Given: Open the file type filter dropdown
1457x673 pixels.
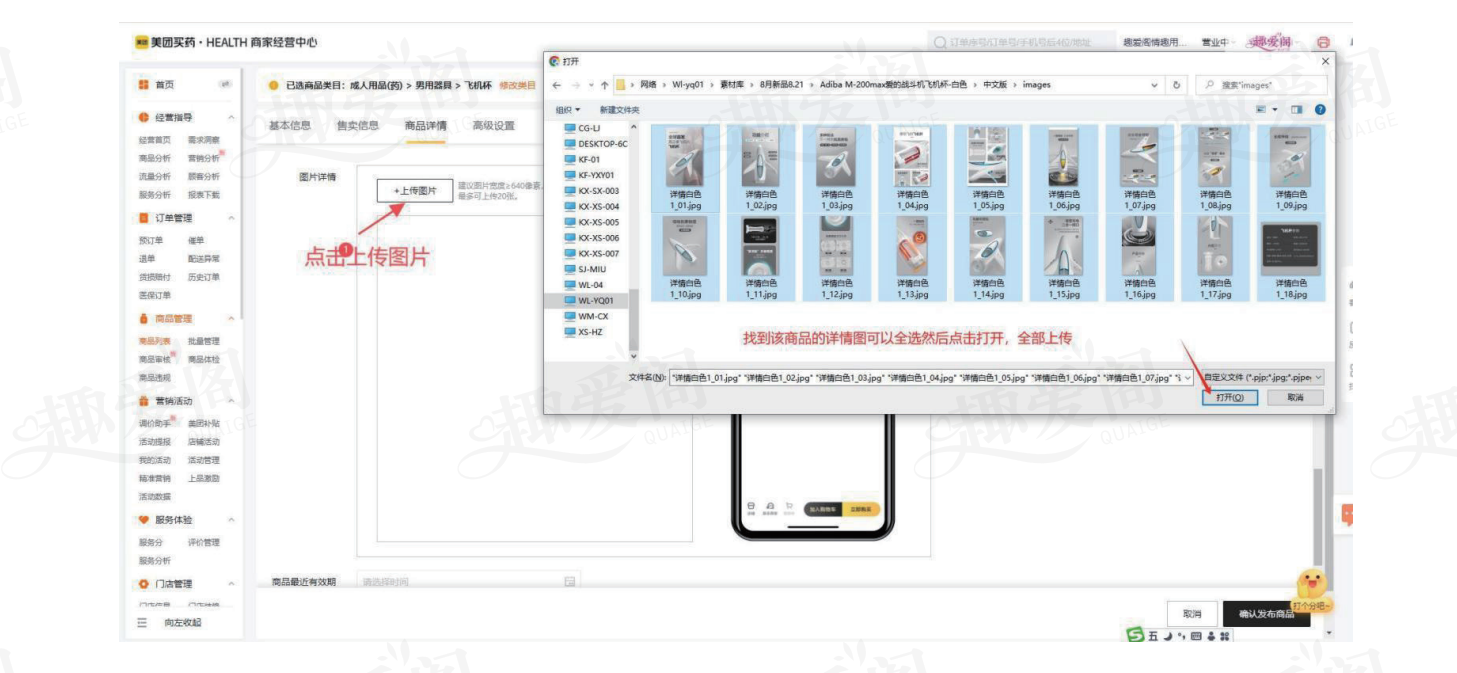Looking at the screenshot, I should tap(1264, 377).
